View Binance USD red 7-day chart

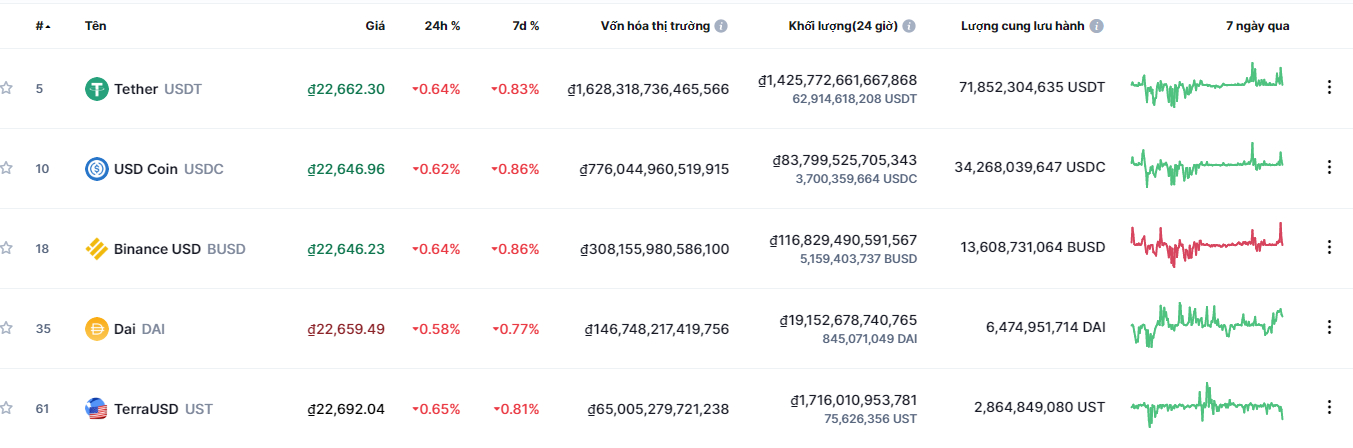point(1207,245)
